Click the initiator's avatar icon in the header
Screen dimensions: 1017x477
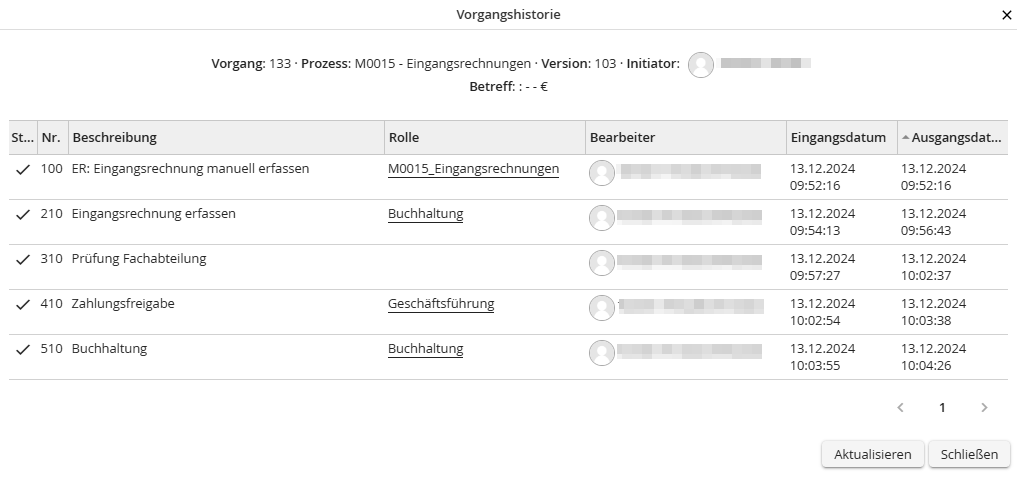coord(700,65)
